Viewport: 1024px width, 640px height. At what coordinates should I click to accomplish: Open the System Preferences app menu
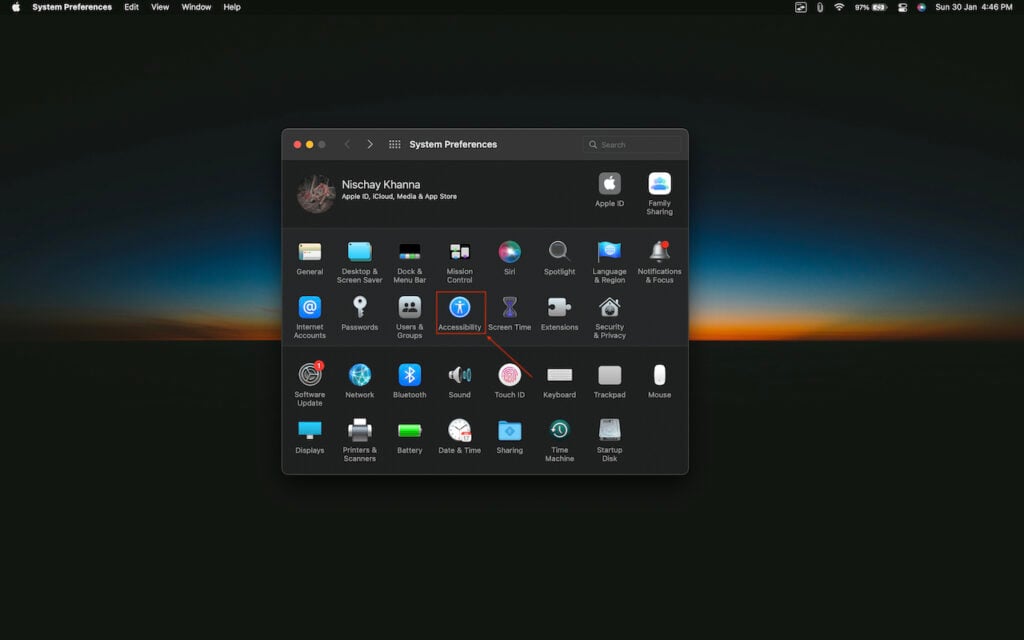tap(72, 7)
